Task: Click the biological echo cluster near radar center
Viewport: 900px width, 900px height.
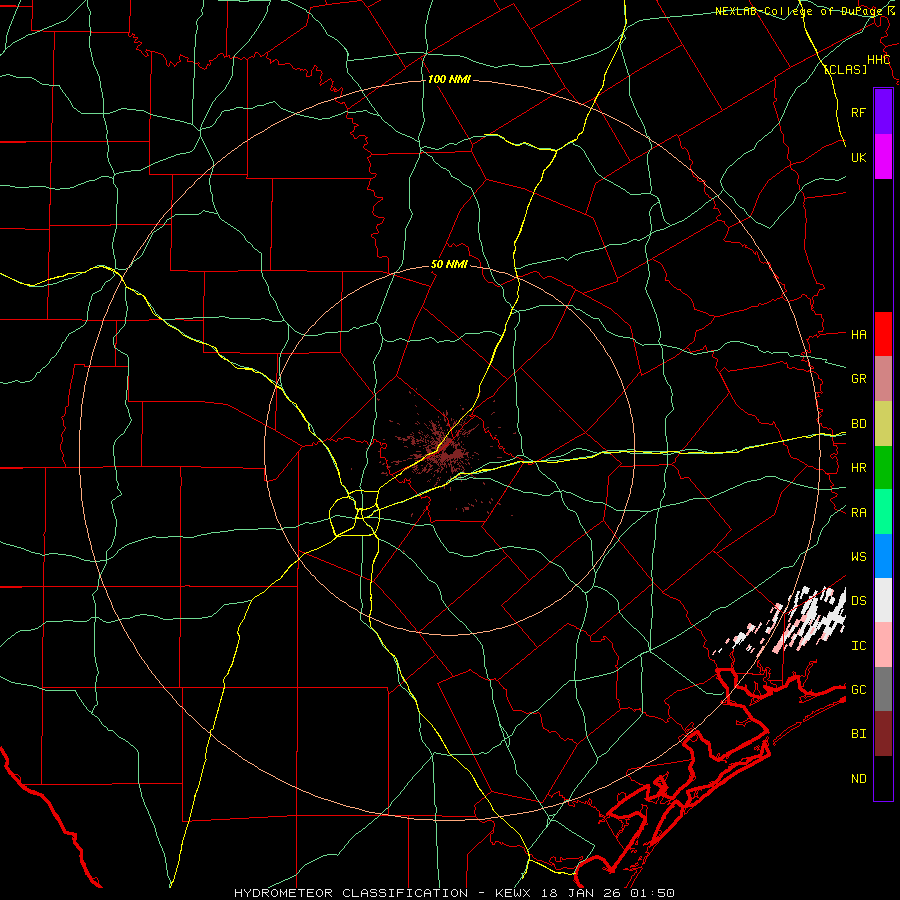Action: [445, 451]
